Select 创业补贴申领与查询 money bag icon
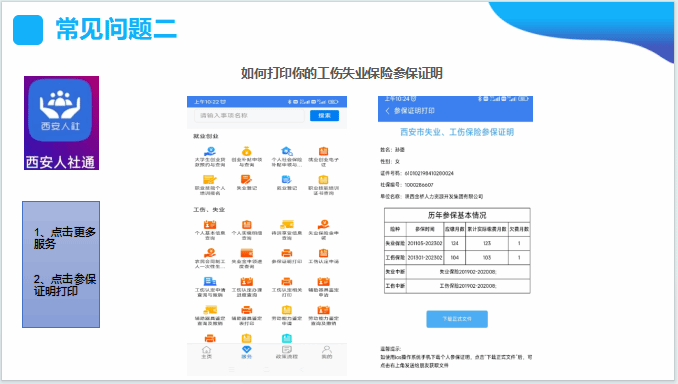678x384 pixels. pyautogui.click(x=246, y=151)
